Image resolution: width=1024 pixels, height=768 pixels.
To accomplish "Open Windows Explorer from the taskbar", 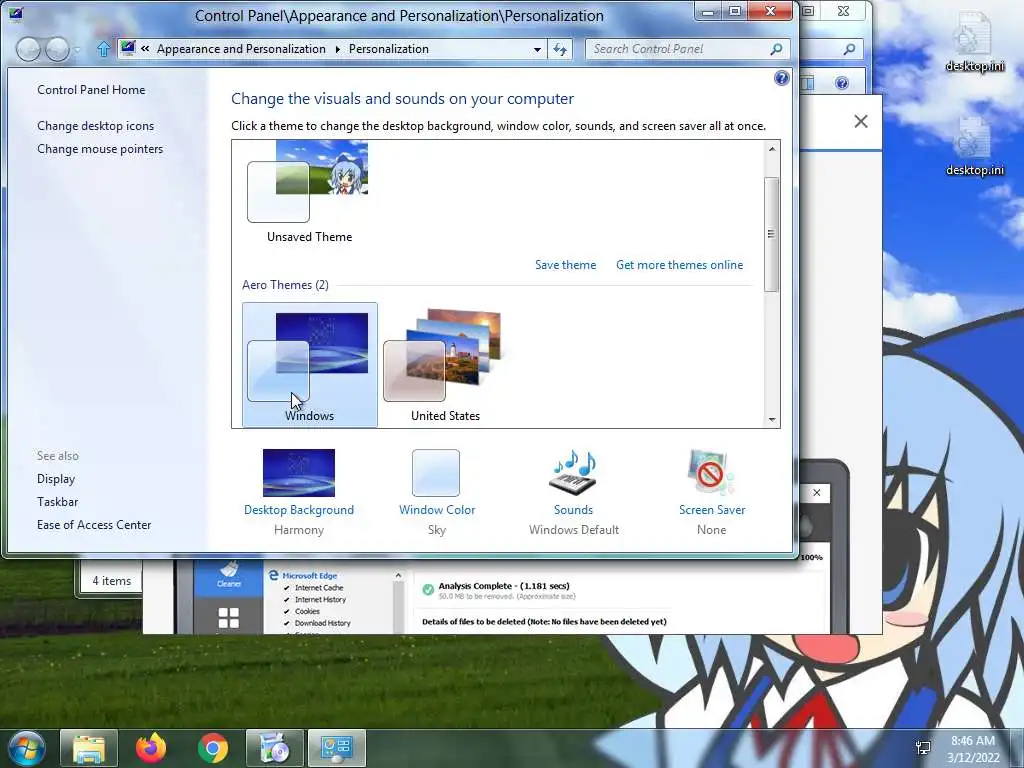I will click(x=89, y=748).
